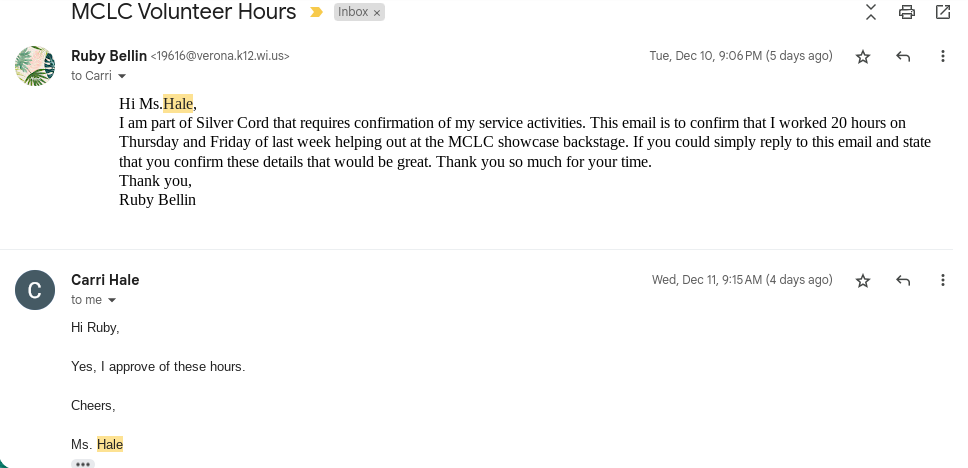Reply to Carri Hale's message
Viewport: 968px width, 468px height.
[903, 281]
